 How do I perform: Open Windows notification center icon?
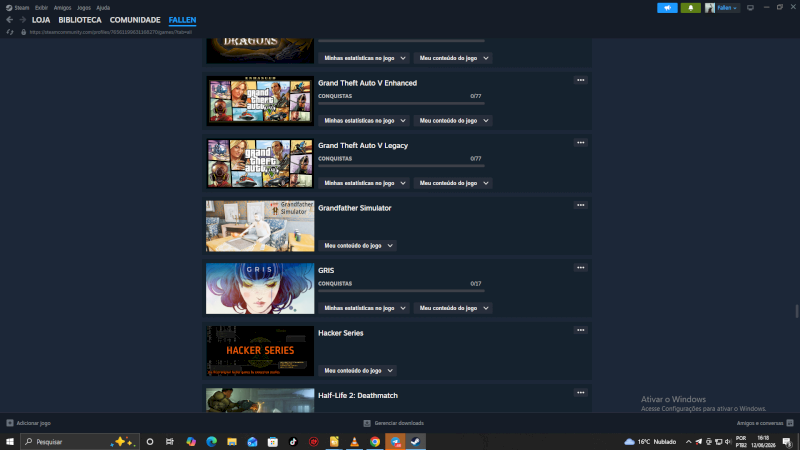(787, 442)
